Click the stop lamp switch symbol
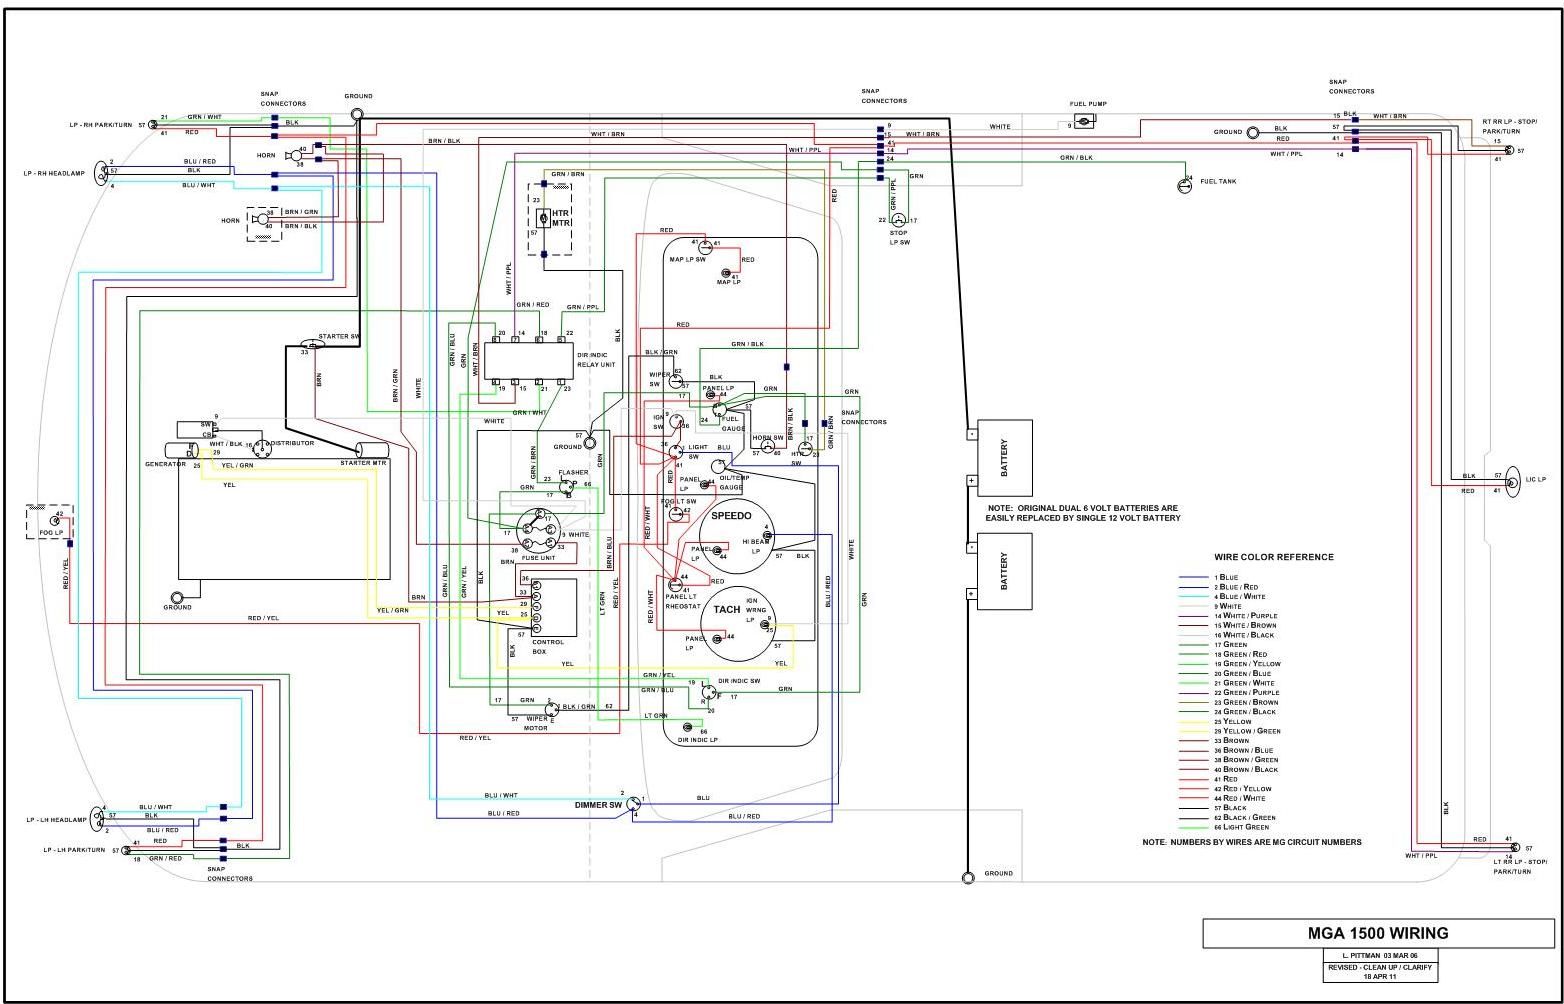The width and height of the screenshot is (1564, 1004). click(x=898, y=220)
